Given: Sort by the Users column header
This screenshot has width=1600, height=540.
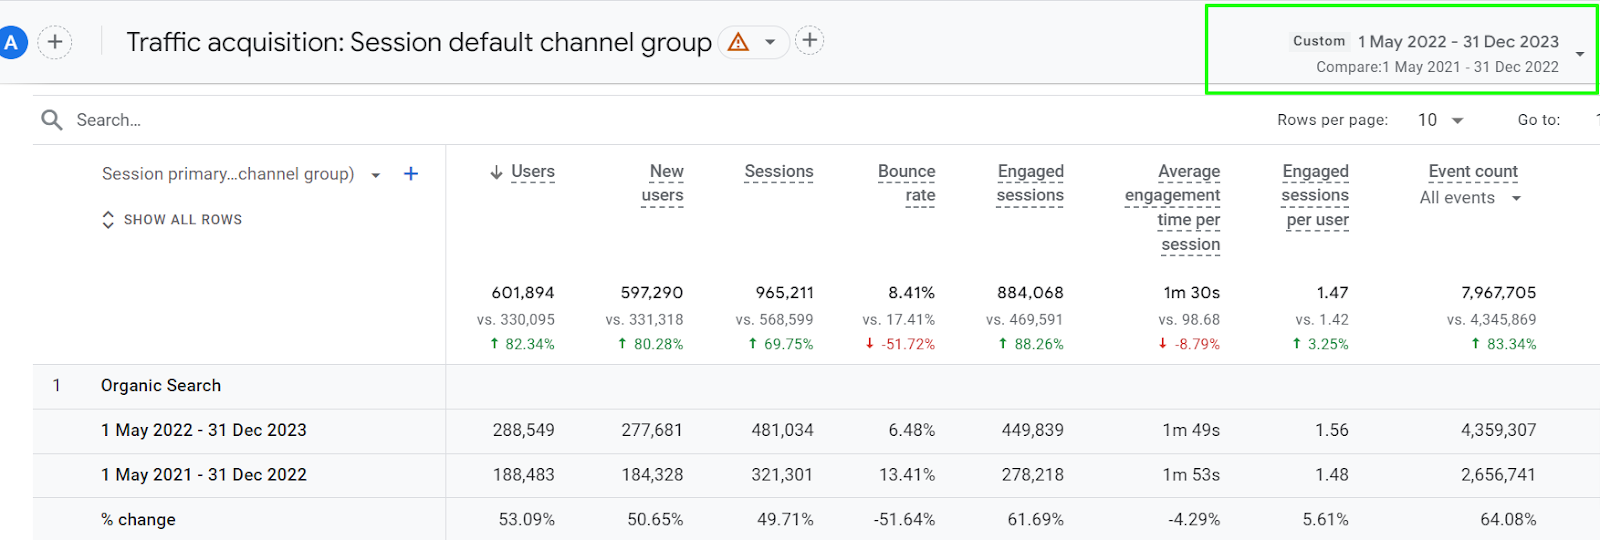Looking at the screenshot, I should [532, 172].
